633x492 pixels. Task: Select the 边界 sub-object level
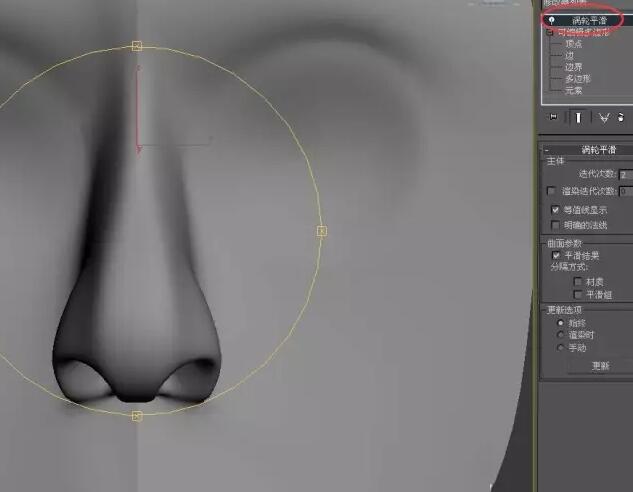[574, 67]
